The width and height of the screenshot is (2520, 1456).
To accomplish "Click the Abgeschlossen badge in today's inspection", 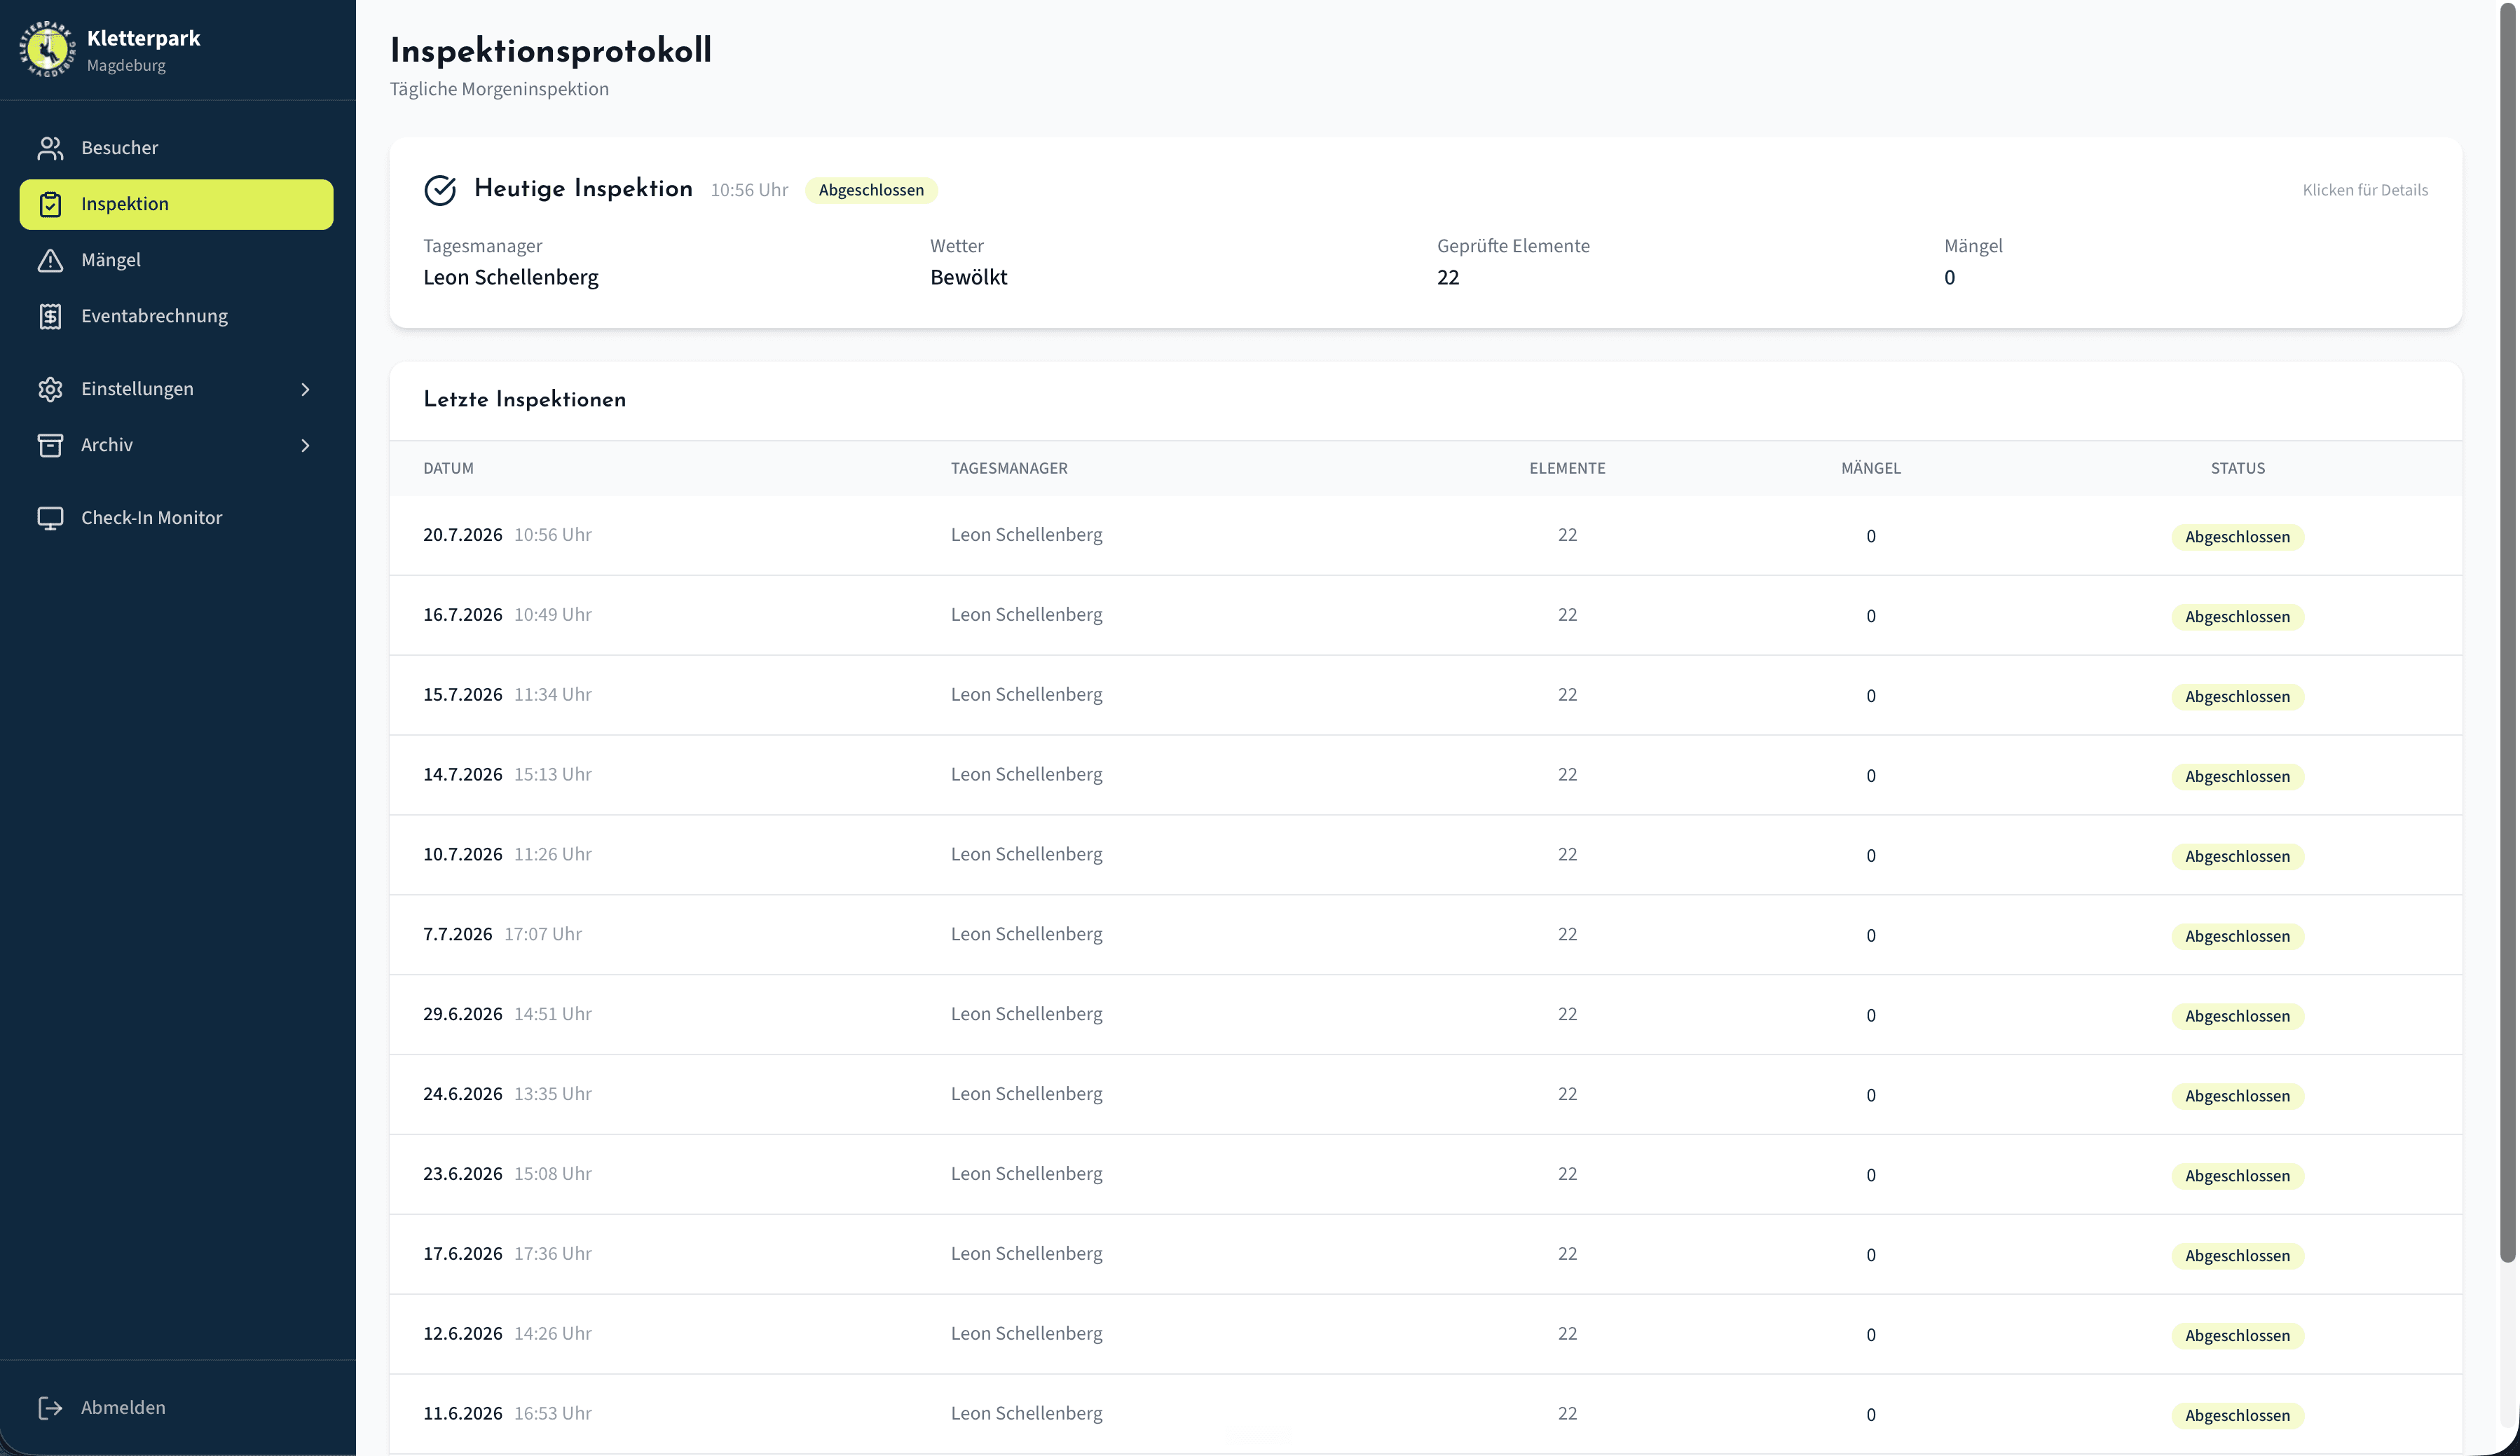I will click(871, 190).
